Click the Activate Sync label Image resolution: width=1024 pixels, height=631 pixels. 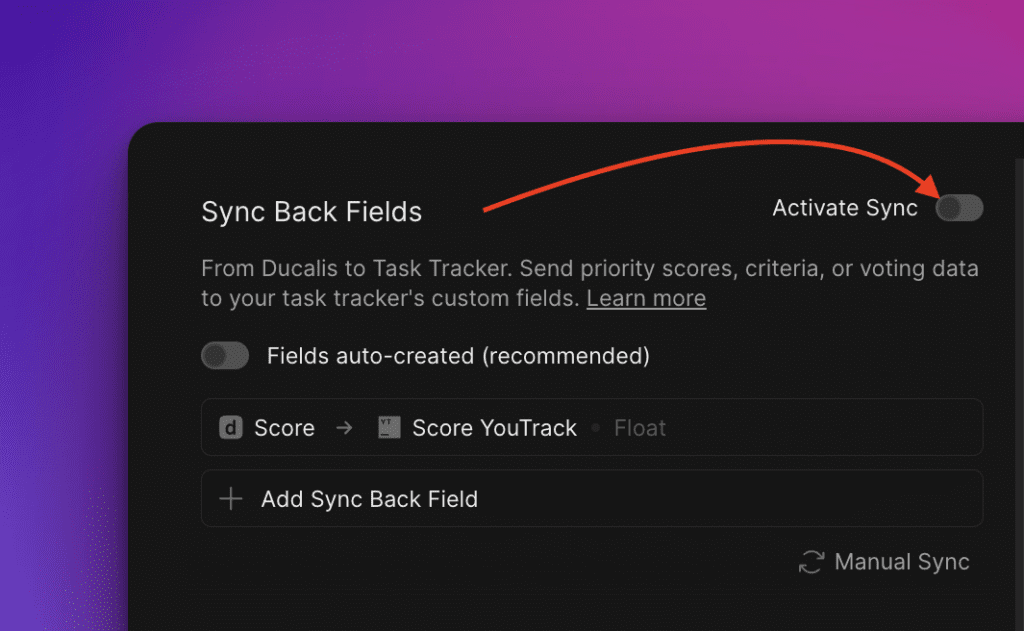pos(844,208)
